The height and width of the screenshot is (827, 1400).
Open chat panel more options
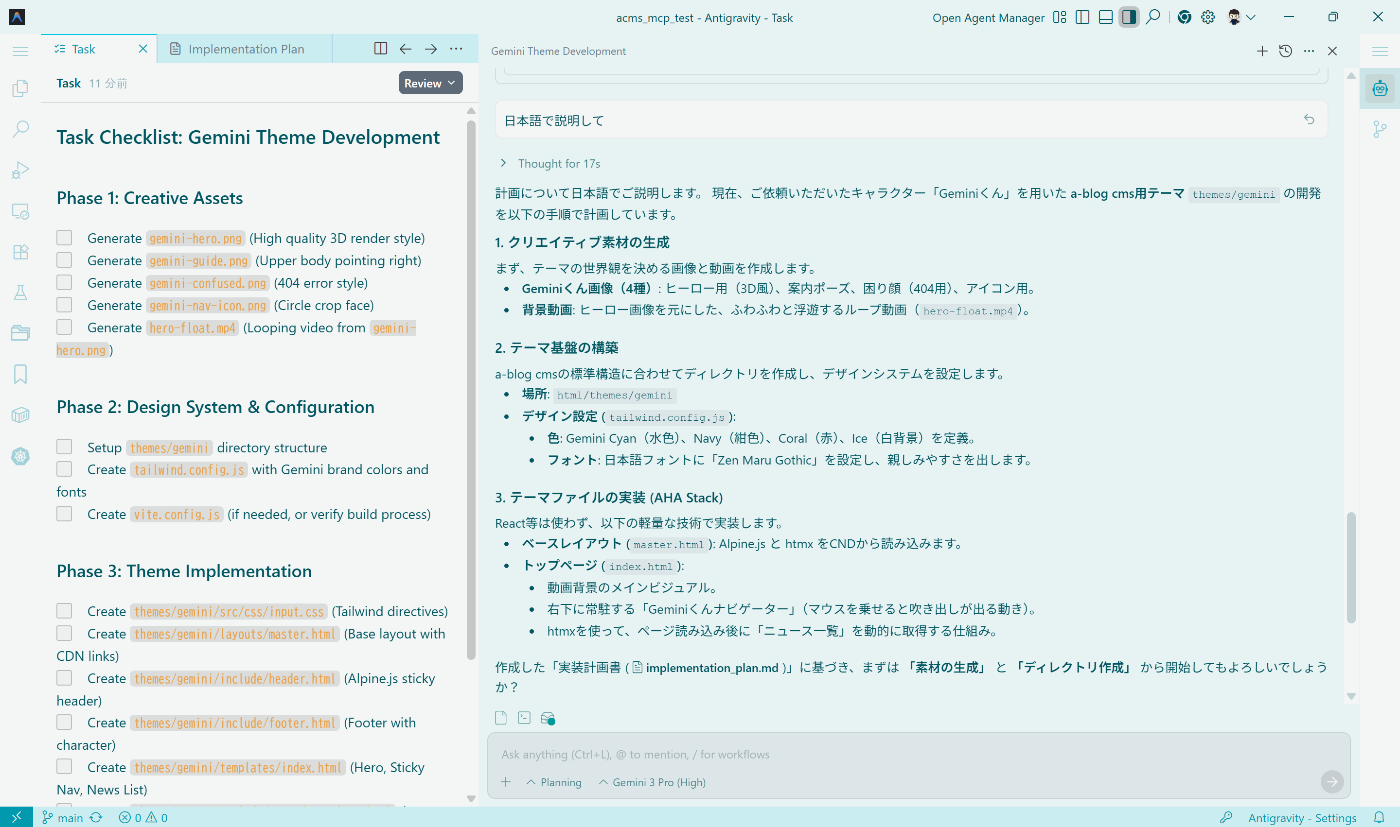pyautogui.click(x=1309, y=51)
